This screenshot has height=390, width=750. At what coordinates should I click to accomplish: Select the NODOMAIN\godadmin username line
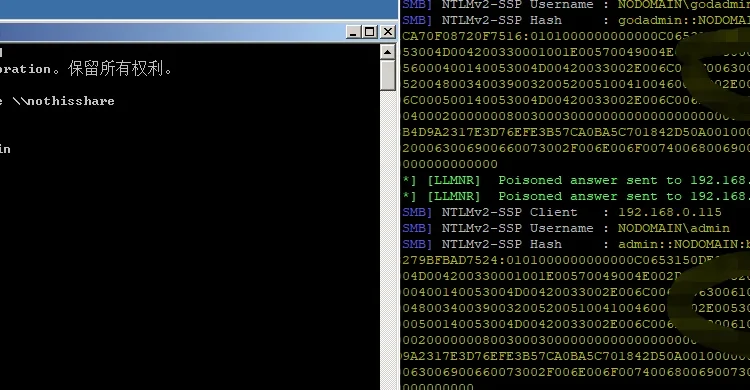pos(576,5)
